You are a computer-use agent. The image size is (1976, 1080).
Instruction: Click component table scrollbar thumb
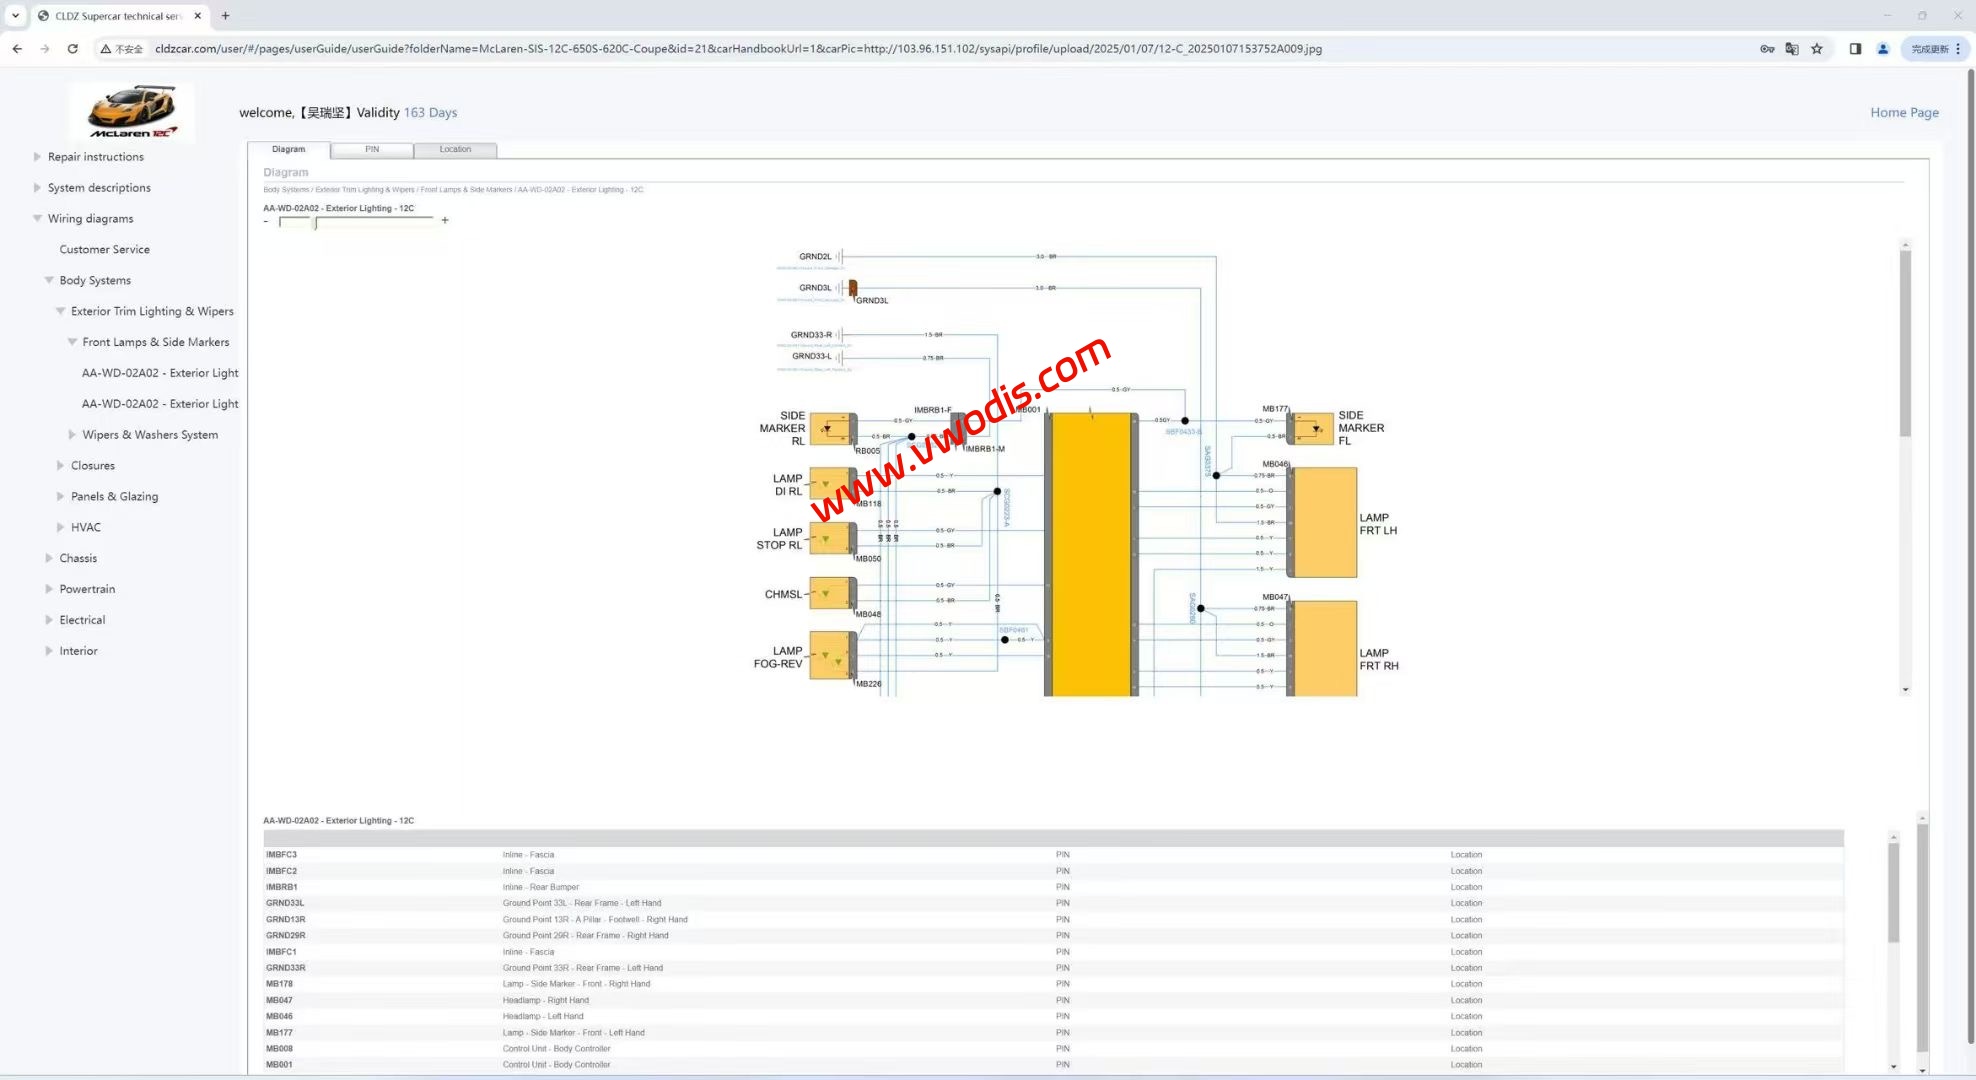[1893, 892]
